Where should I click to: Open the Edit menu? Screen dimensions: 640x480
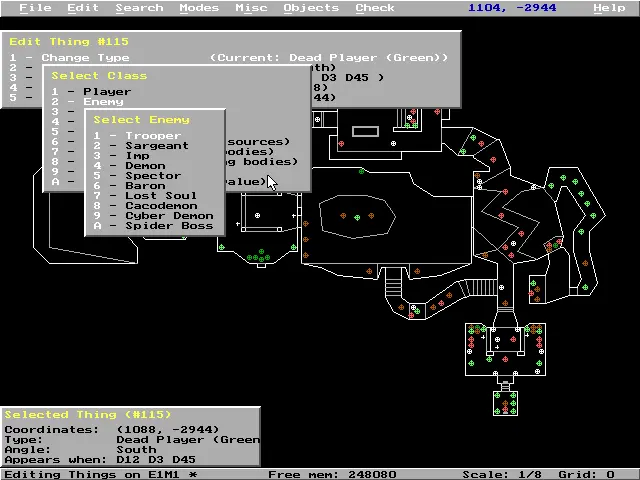click(x=83, y=8)
